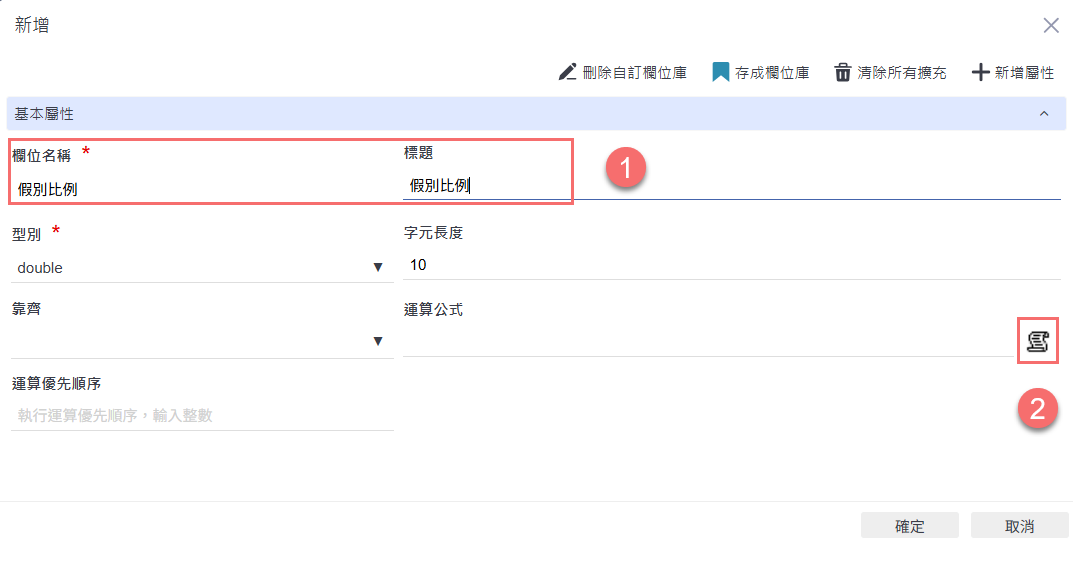Close the 新增 dialog with the X
The image size is (1073, 565).
pyautogui.click(x=1051, y=26)
